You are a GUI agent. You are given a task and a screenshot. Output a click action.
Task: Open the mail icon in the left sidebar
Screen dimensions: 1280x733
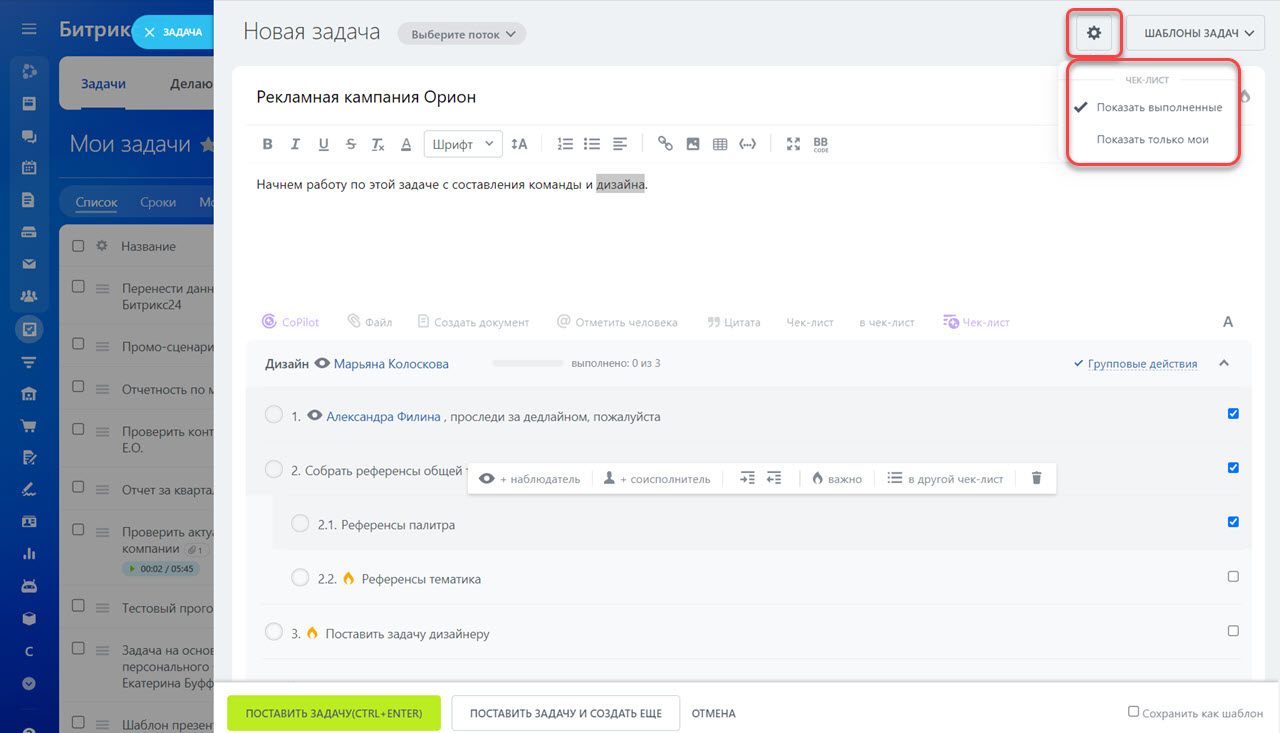[x=29, y=264]
